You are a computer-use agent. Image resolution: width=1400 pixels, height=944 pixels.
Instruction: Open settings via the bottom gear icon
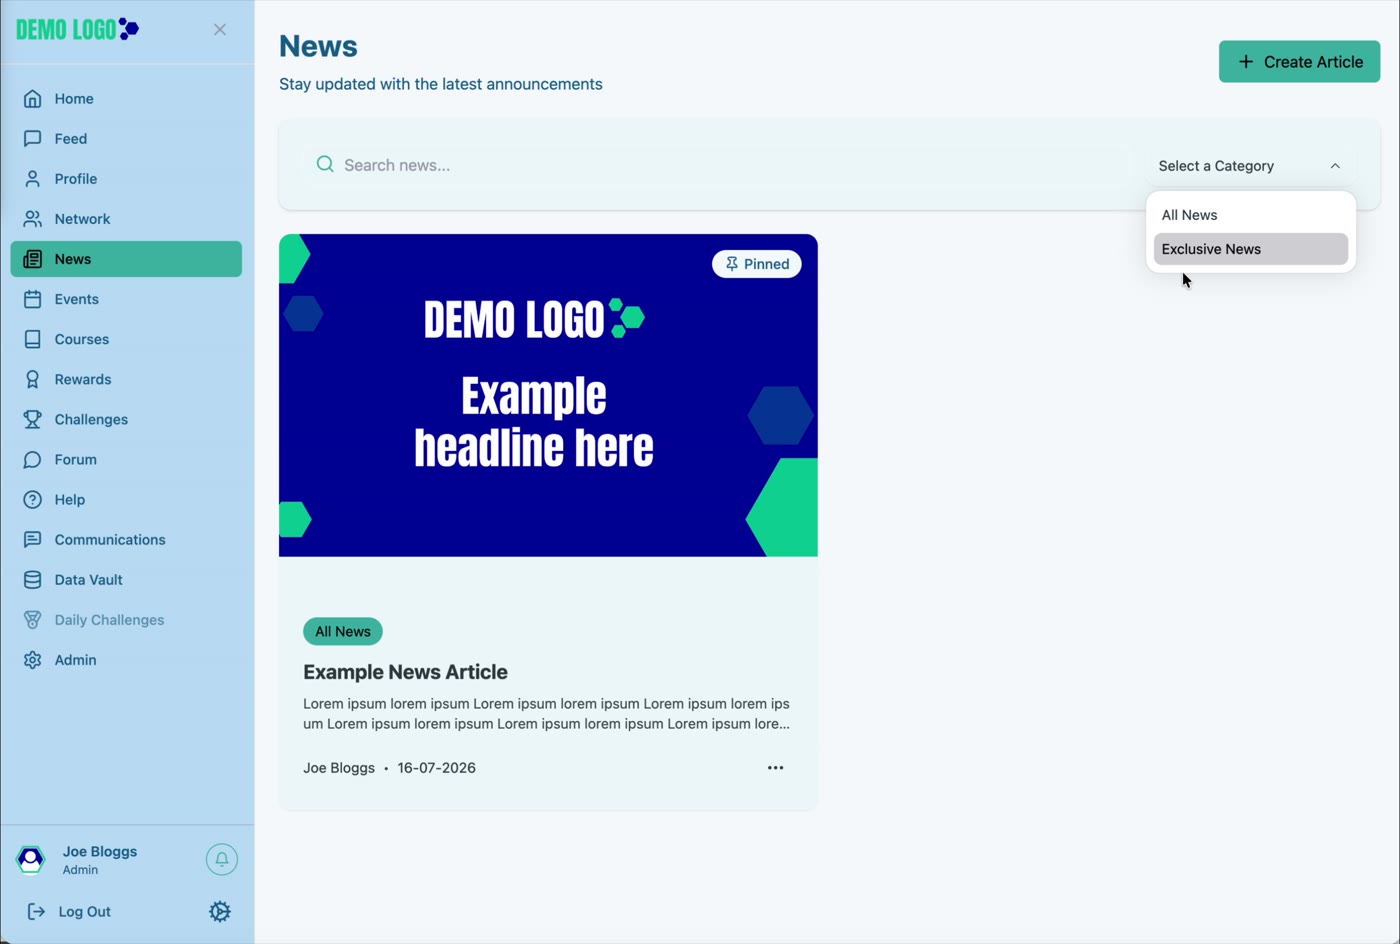point(220,911)
